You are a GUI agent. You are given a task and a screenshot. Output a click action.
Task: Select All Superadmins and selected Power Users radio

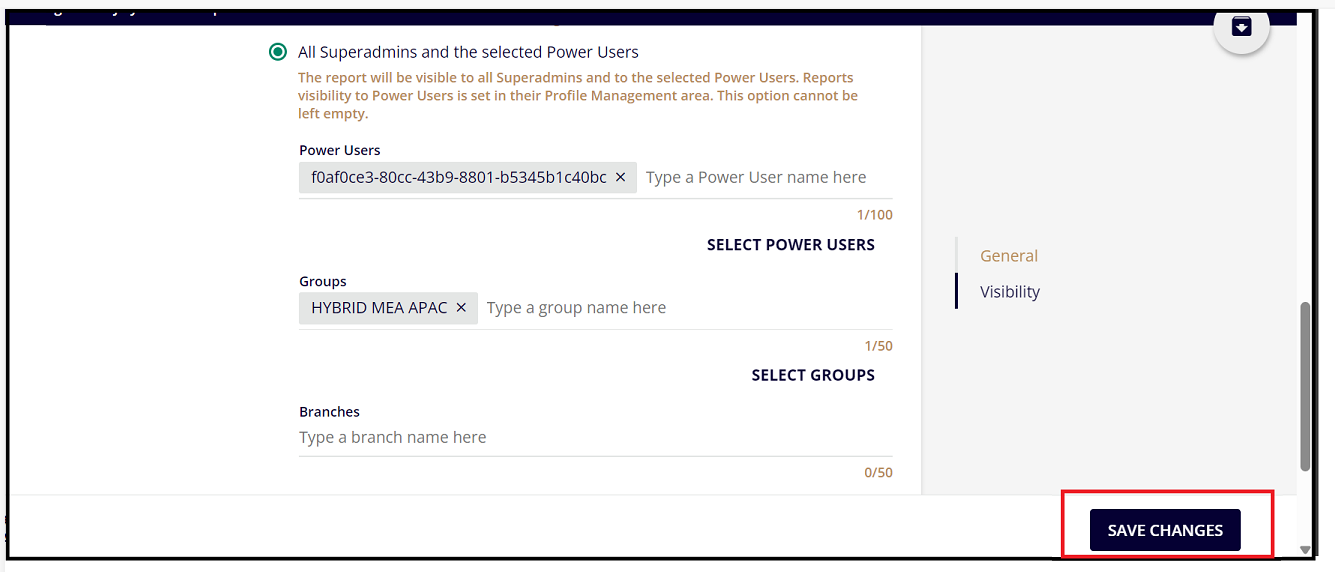[x=278, y=52]
